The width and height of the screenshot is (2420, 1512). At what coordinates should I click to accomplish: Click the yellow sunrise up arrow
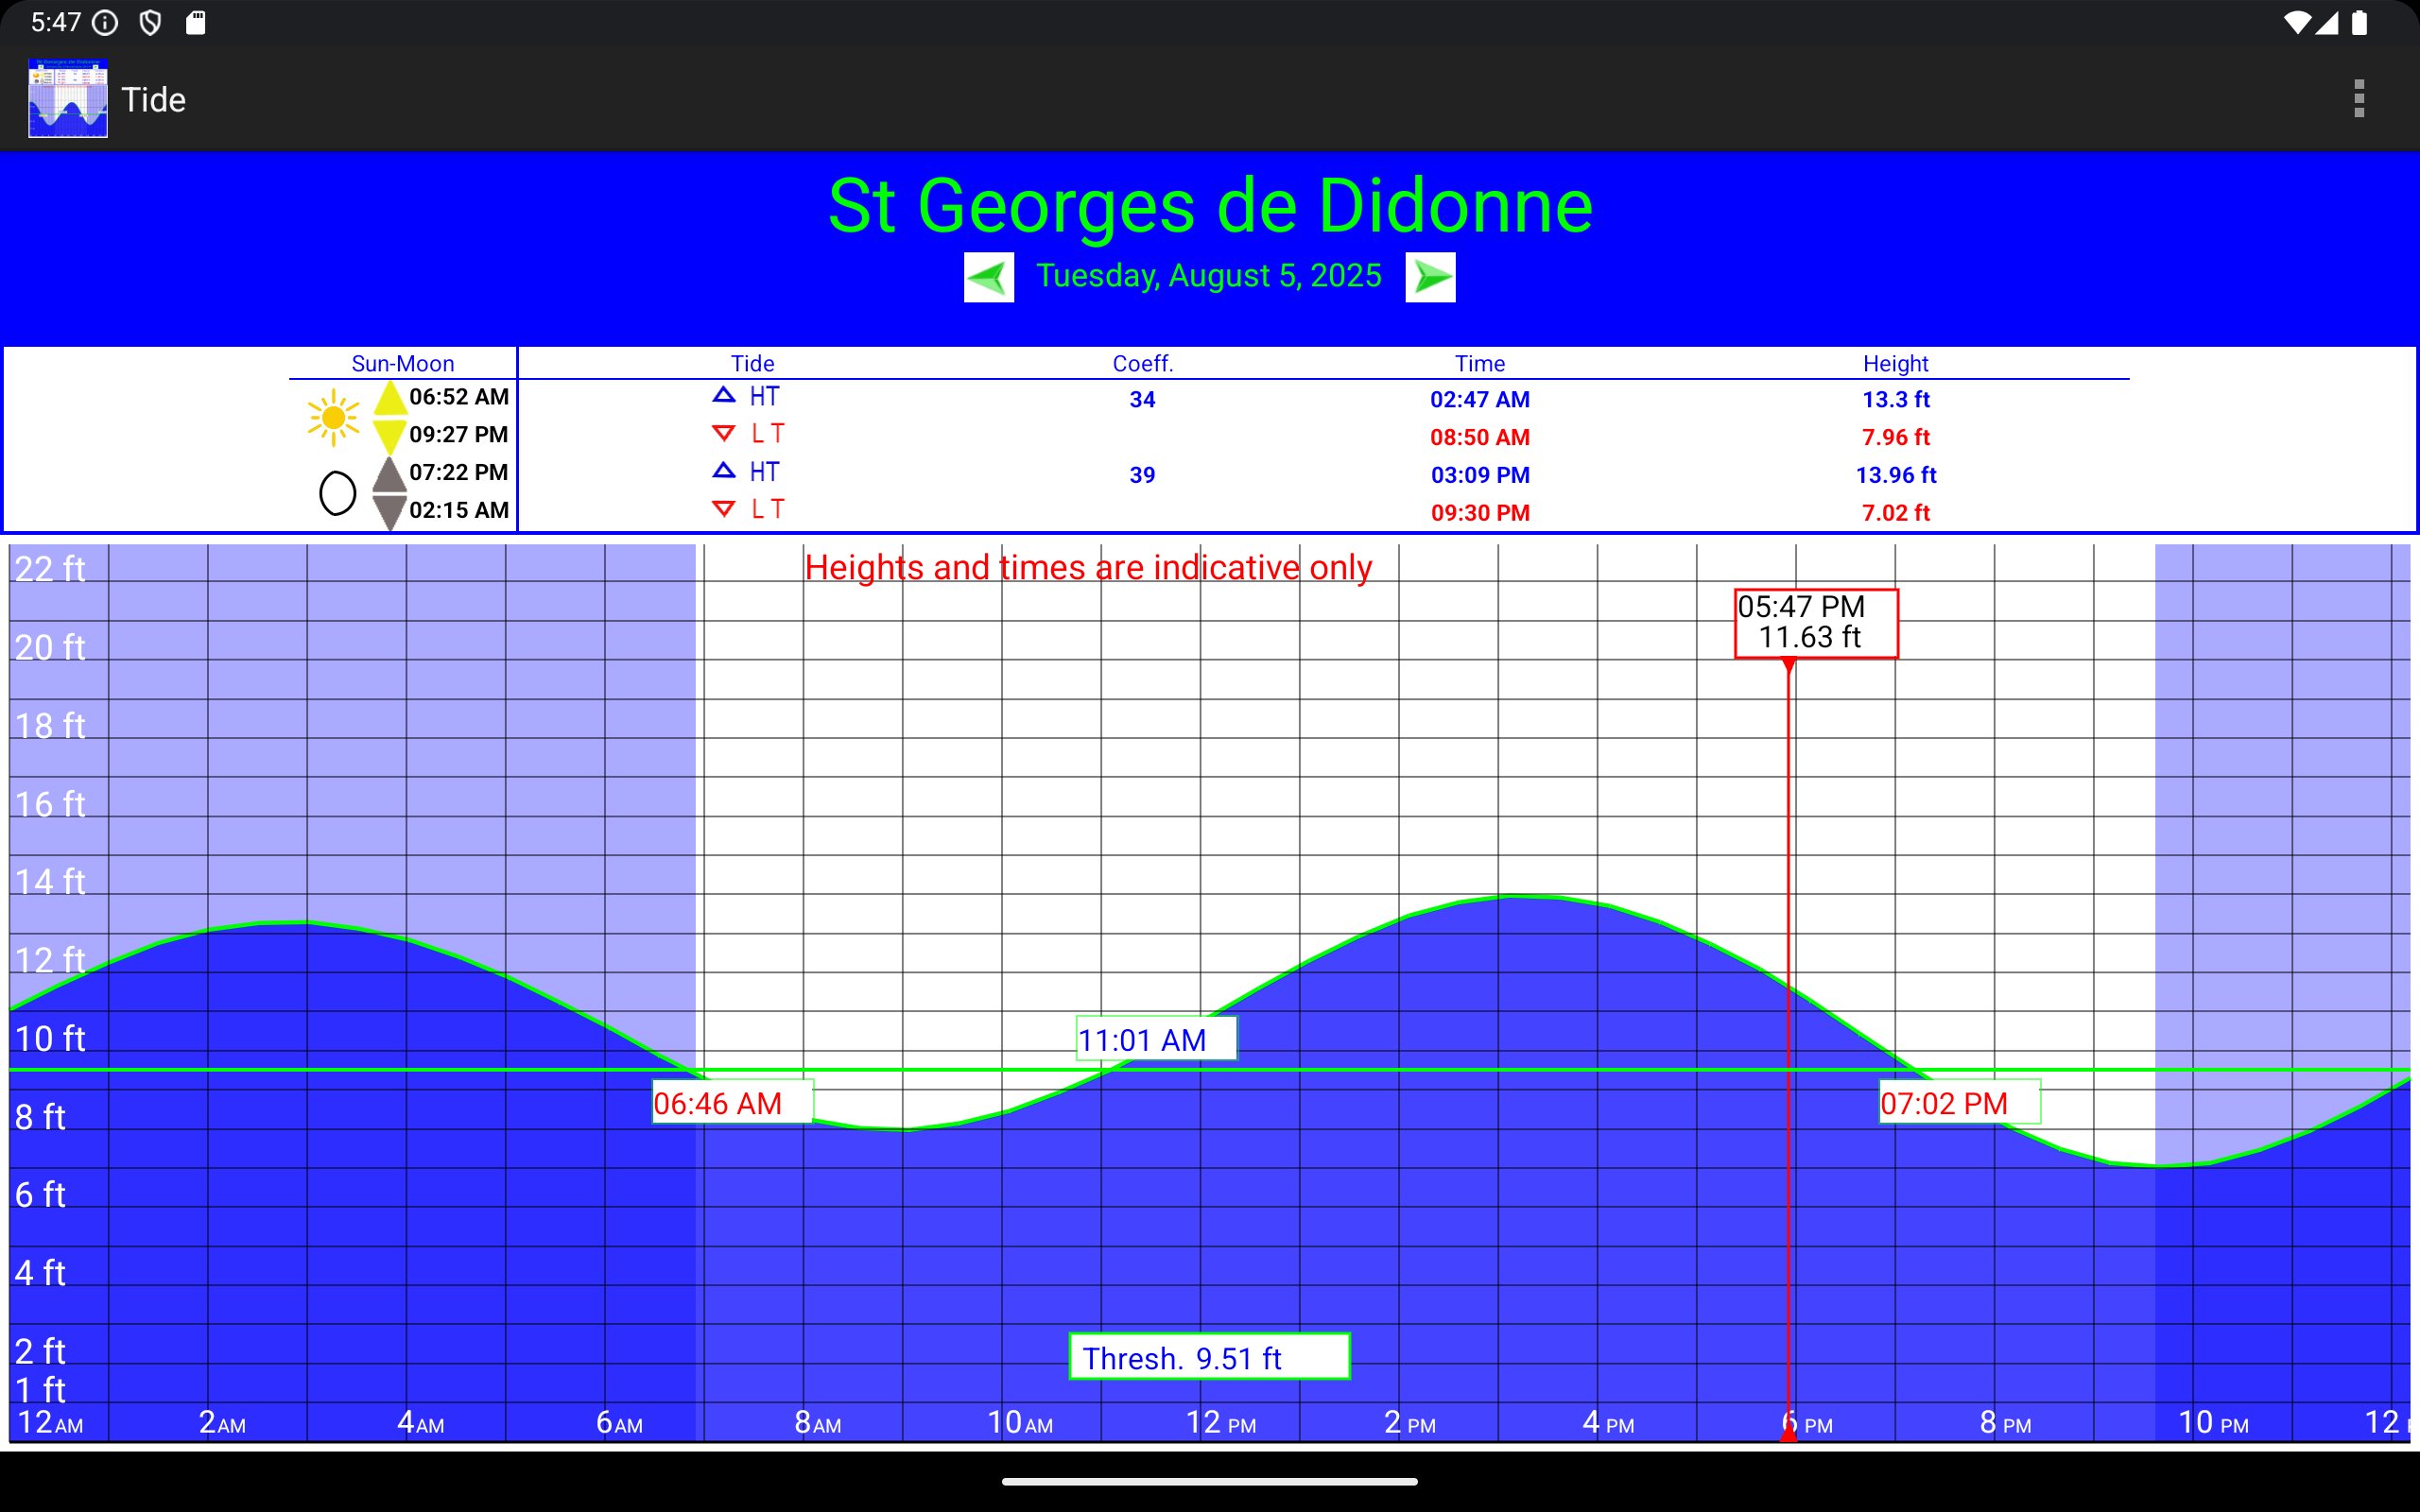click(389, 398)
